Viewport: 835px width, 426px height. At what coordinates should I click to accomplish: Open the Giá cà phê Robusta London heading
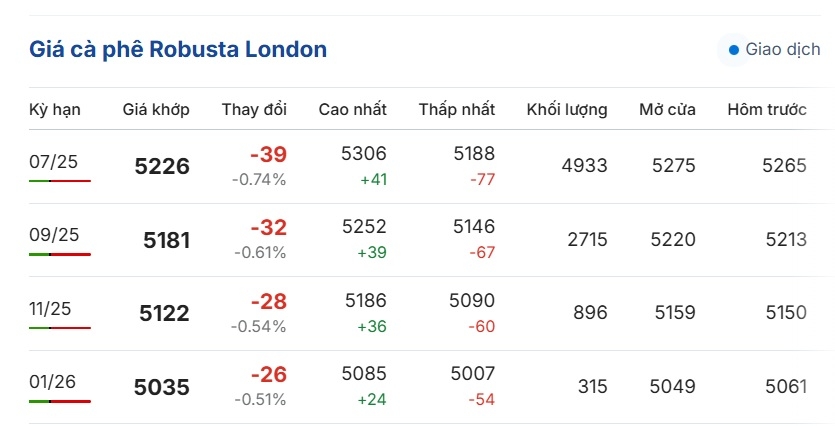click(x=178, y=49)
